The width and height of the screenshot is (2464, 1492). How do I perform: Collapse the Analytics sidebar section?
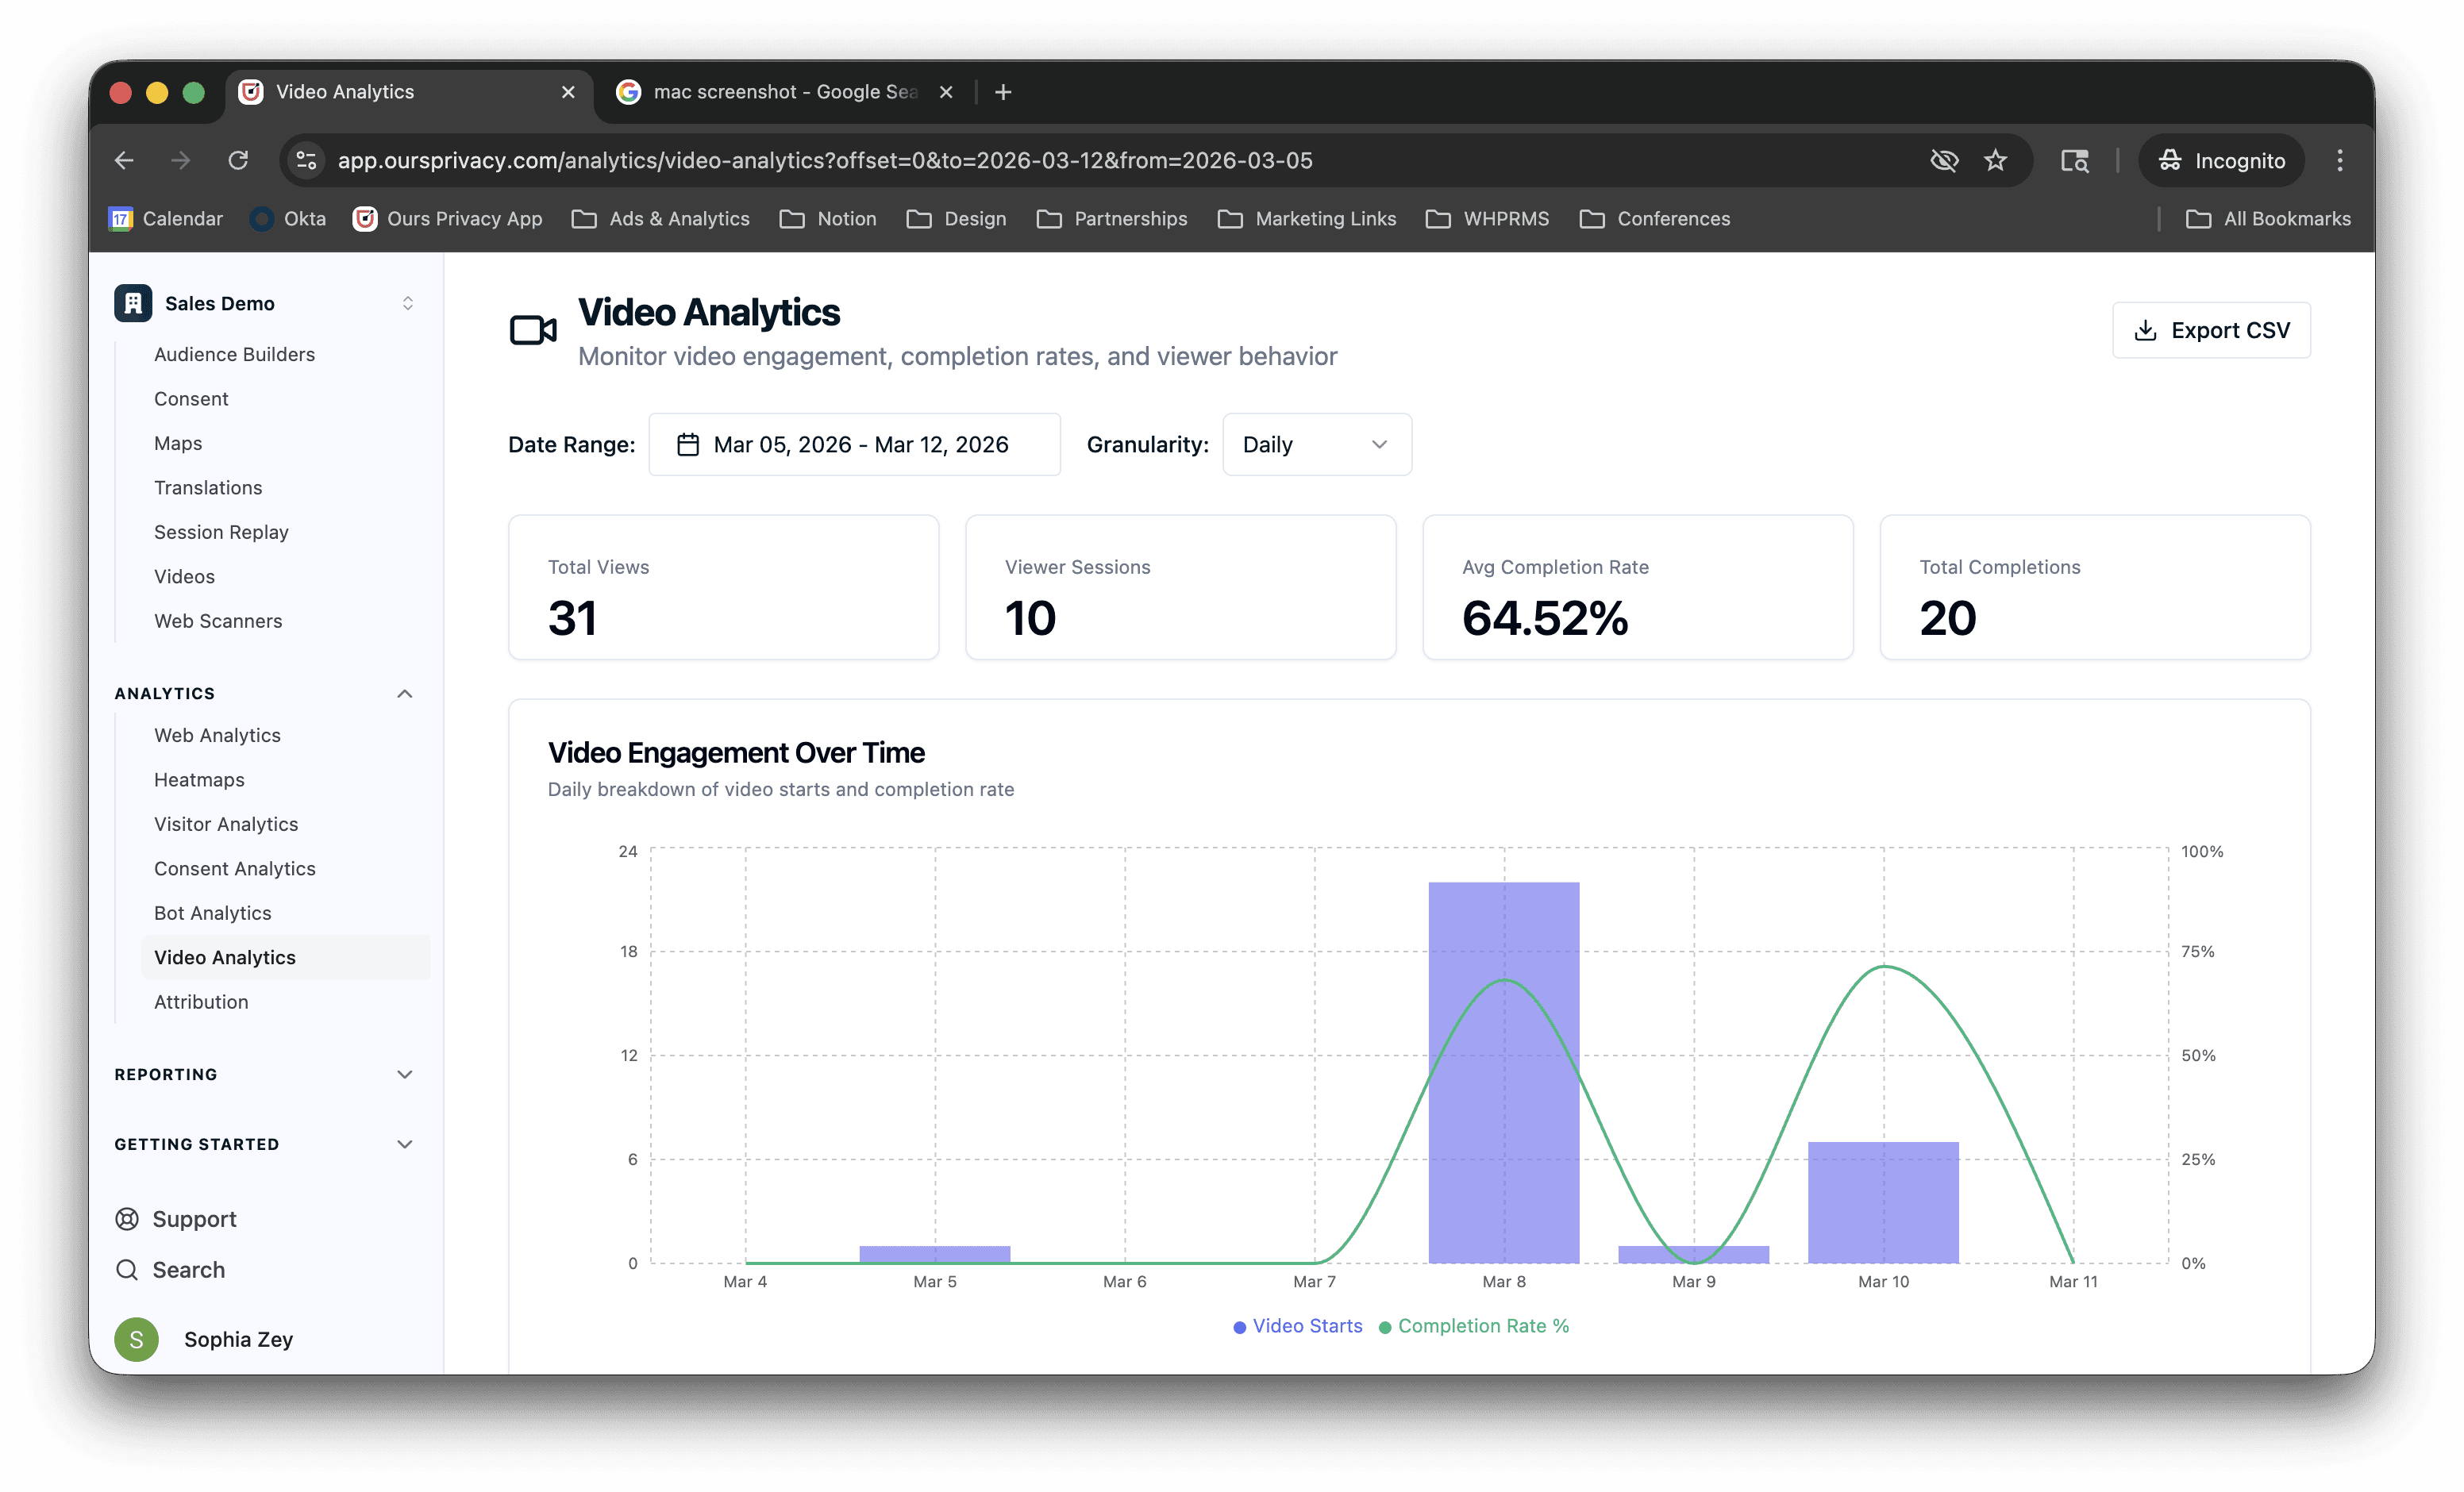(x=404, y=694)
